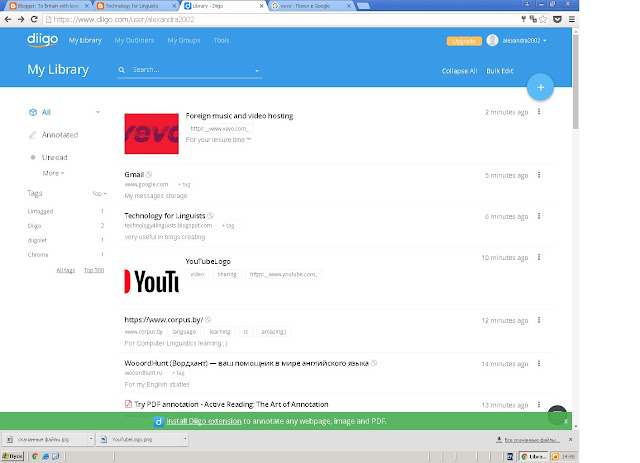Close the downloads bar
Viewport: 640px width, 463px height.
(570, 439)
